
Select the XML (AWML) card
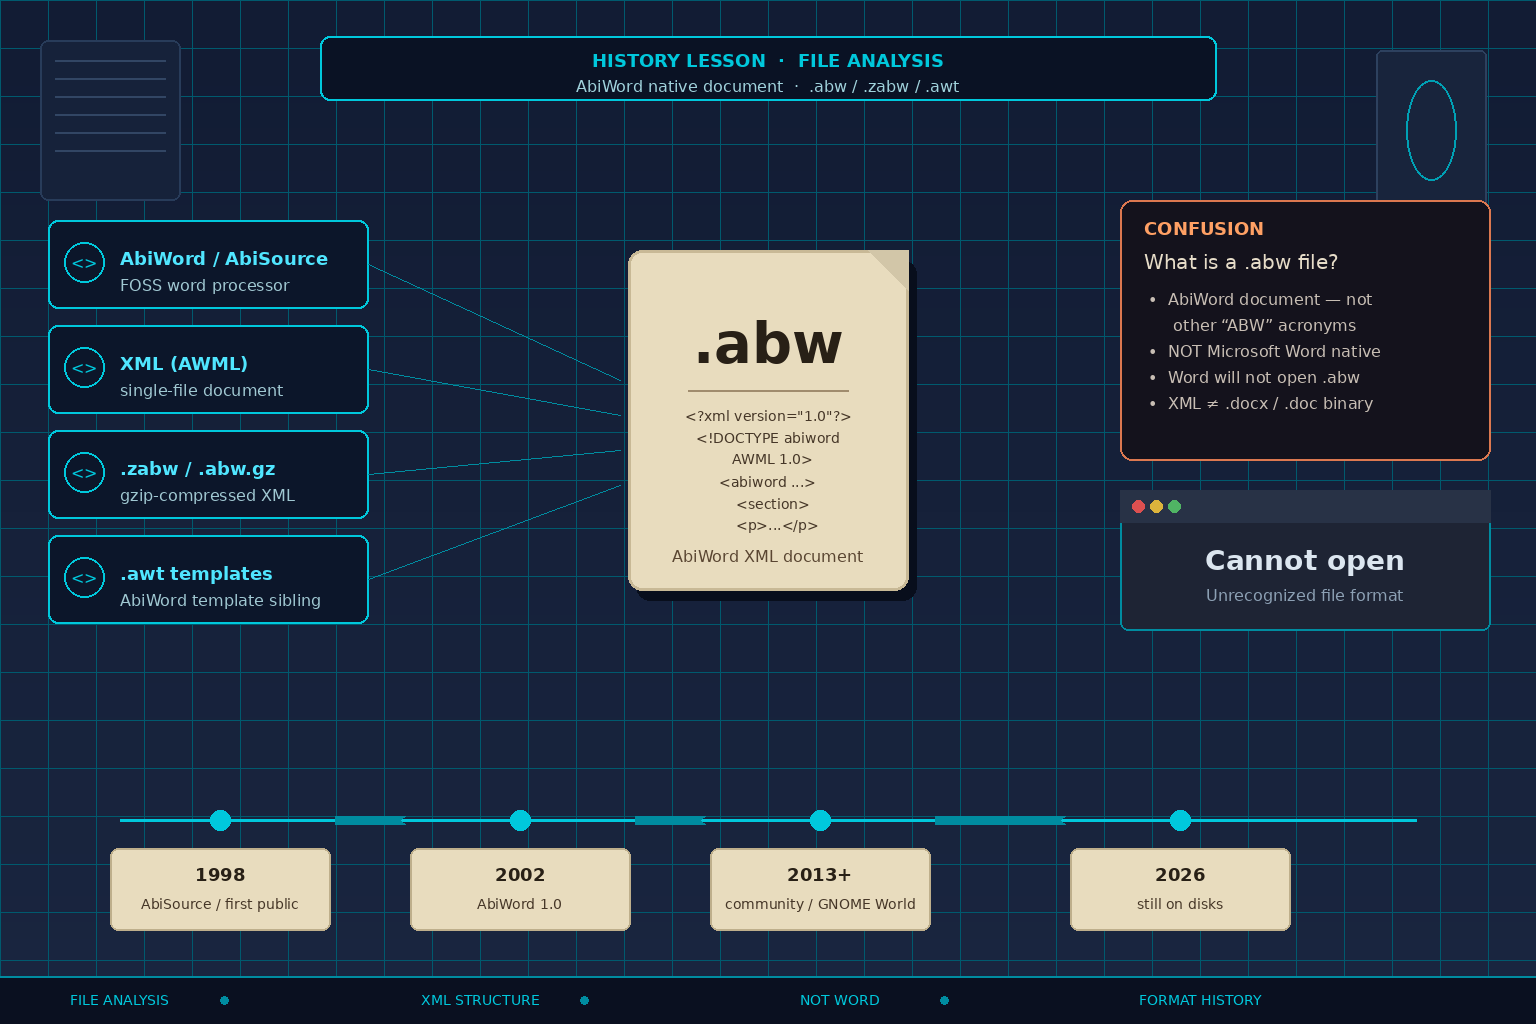coord(208,370)
